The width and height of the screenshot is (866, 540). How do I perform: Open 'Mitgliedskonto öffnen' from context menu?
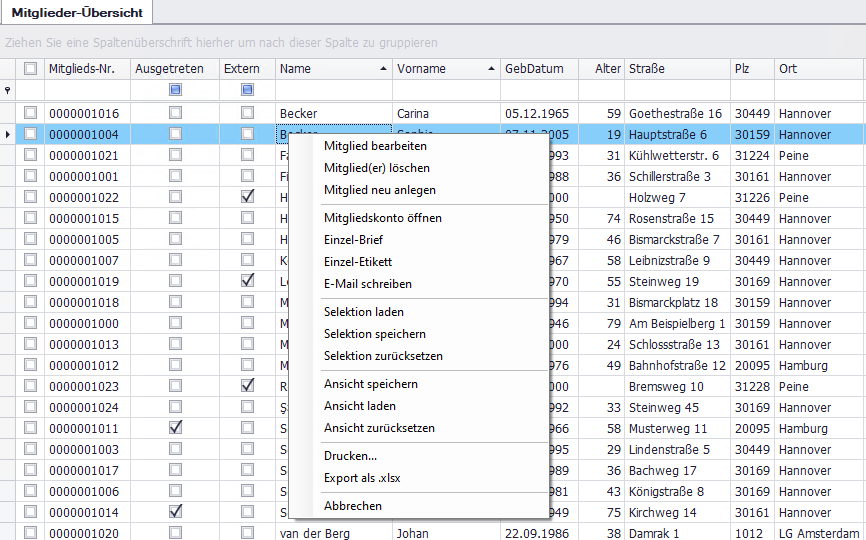coord(383,218)
